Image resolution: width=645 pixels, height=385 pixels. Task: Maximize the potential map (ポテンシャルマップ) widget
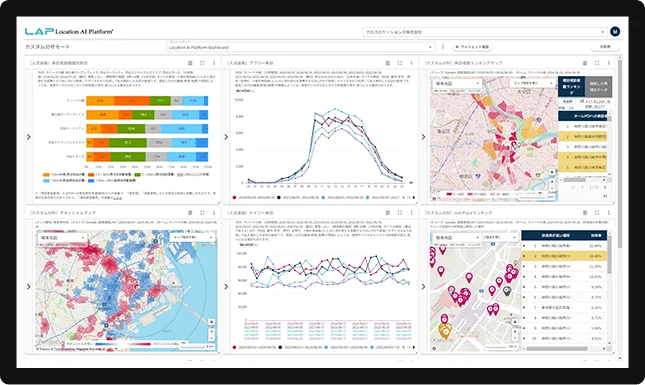tap(202, 213)
